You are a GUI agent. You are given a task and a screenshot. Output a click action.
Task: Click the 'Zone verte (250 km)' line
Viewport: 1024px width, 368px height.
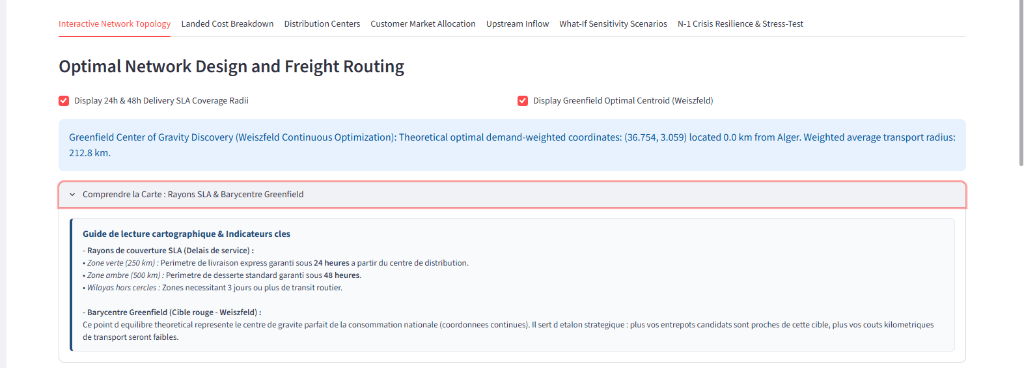pyautogui.click(x=276, y=263)
